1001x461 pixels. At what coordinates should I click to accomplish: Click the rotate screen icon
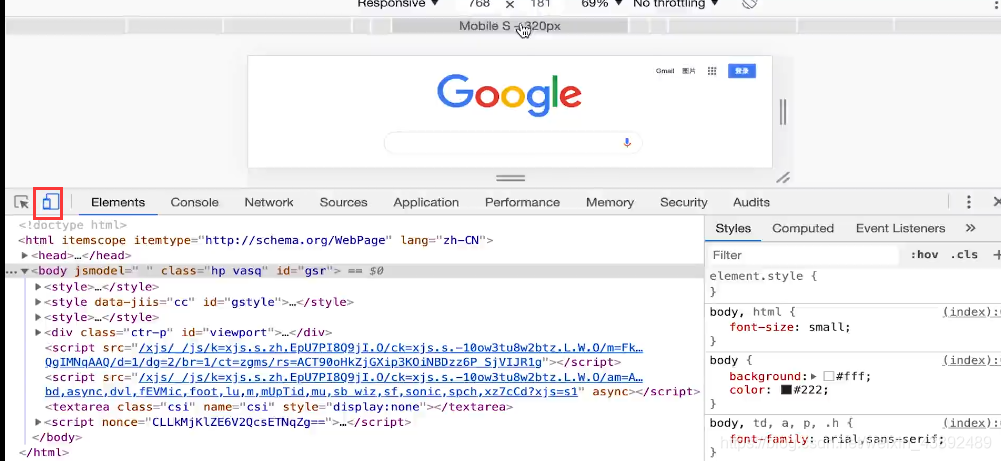[750, 3]
